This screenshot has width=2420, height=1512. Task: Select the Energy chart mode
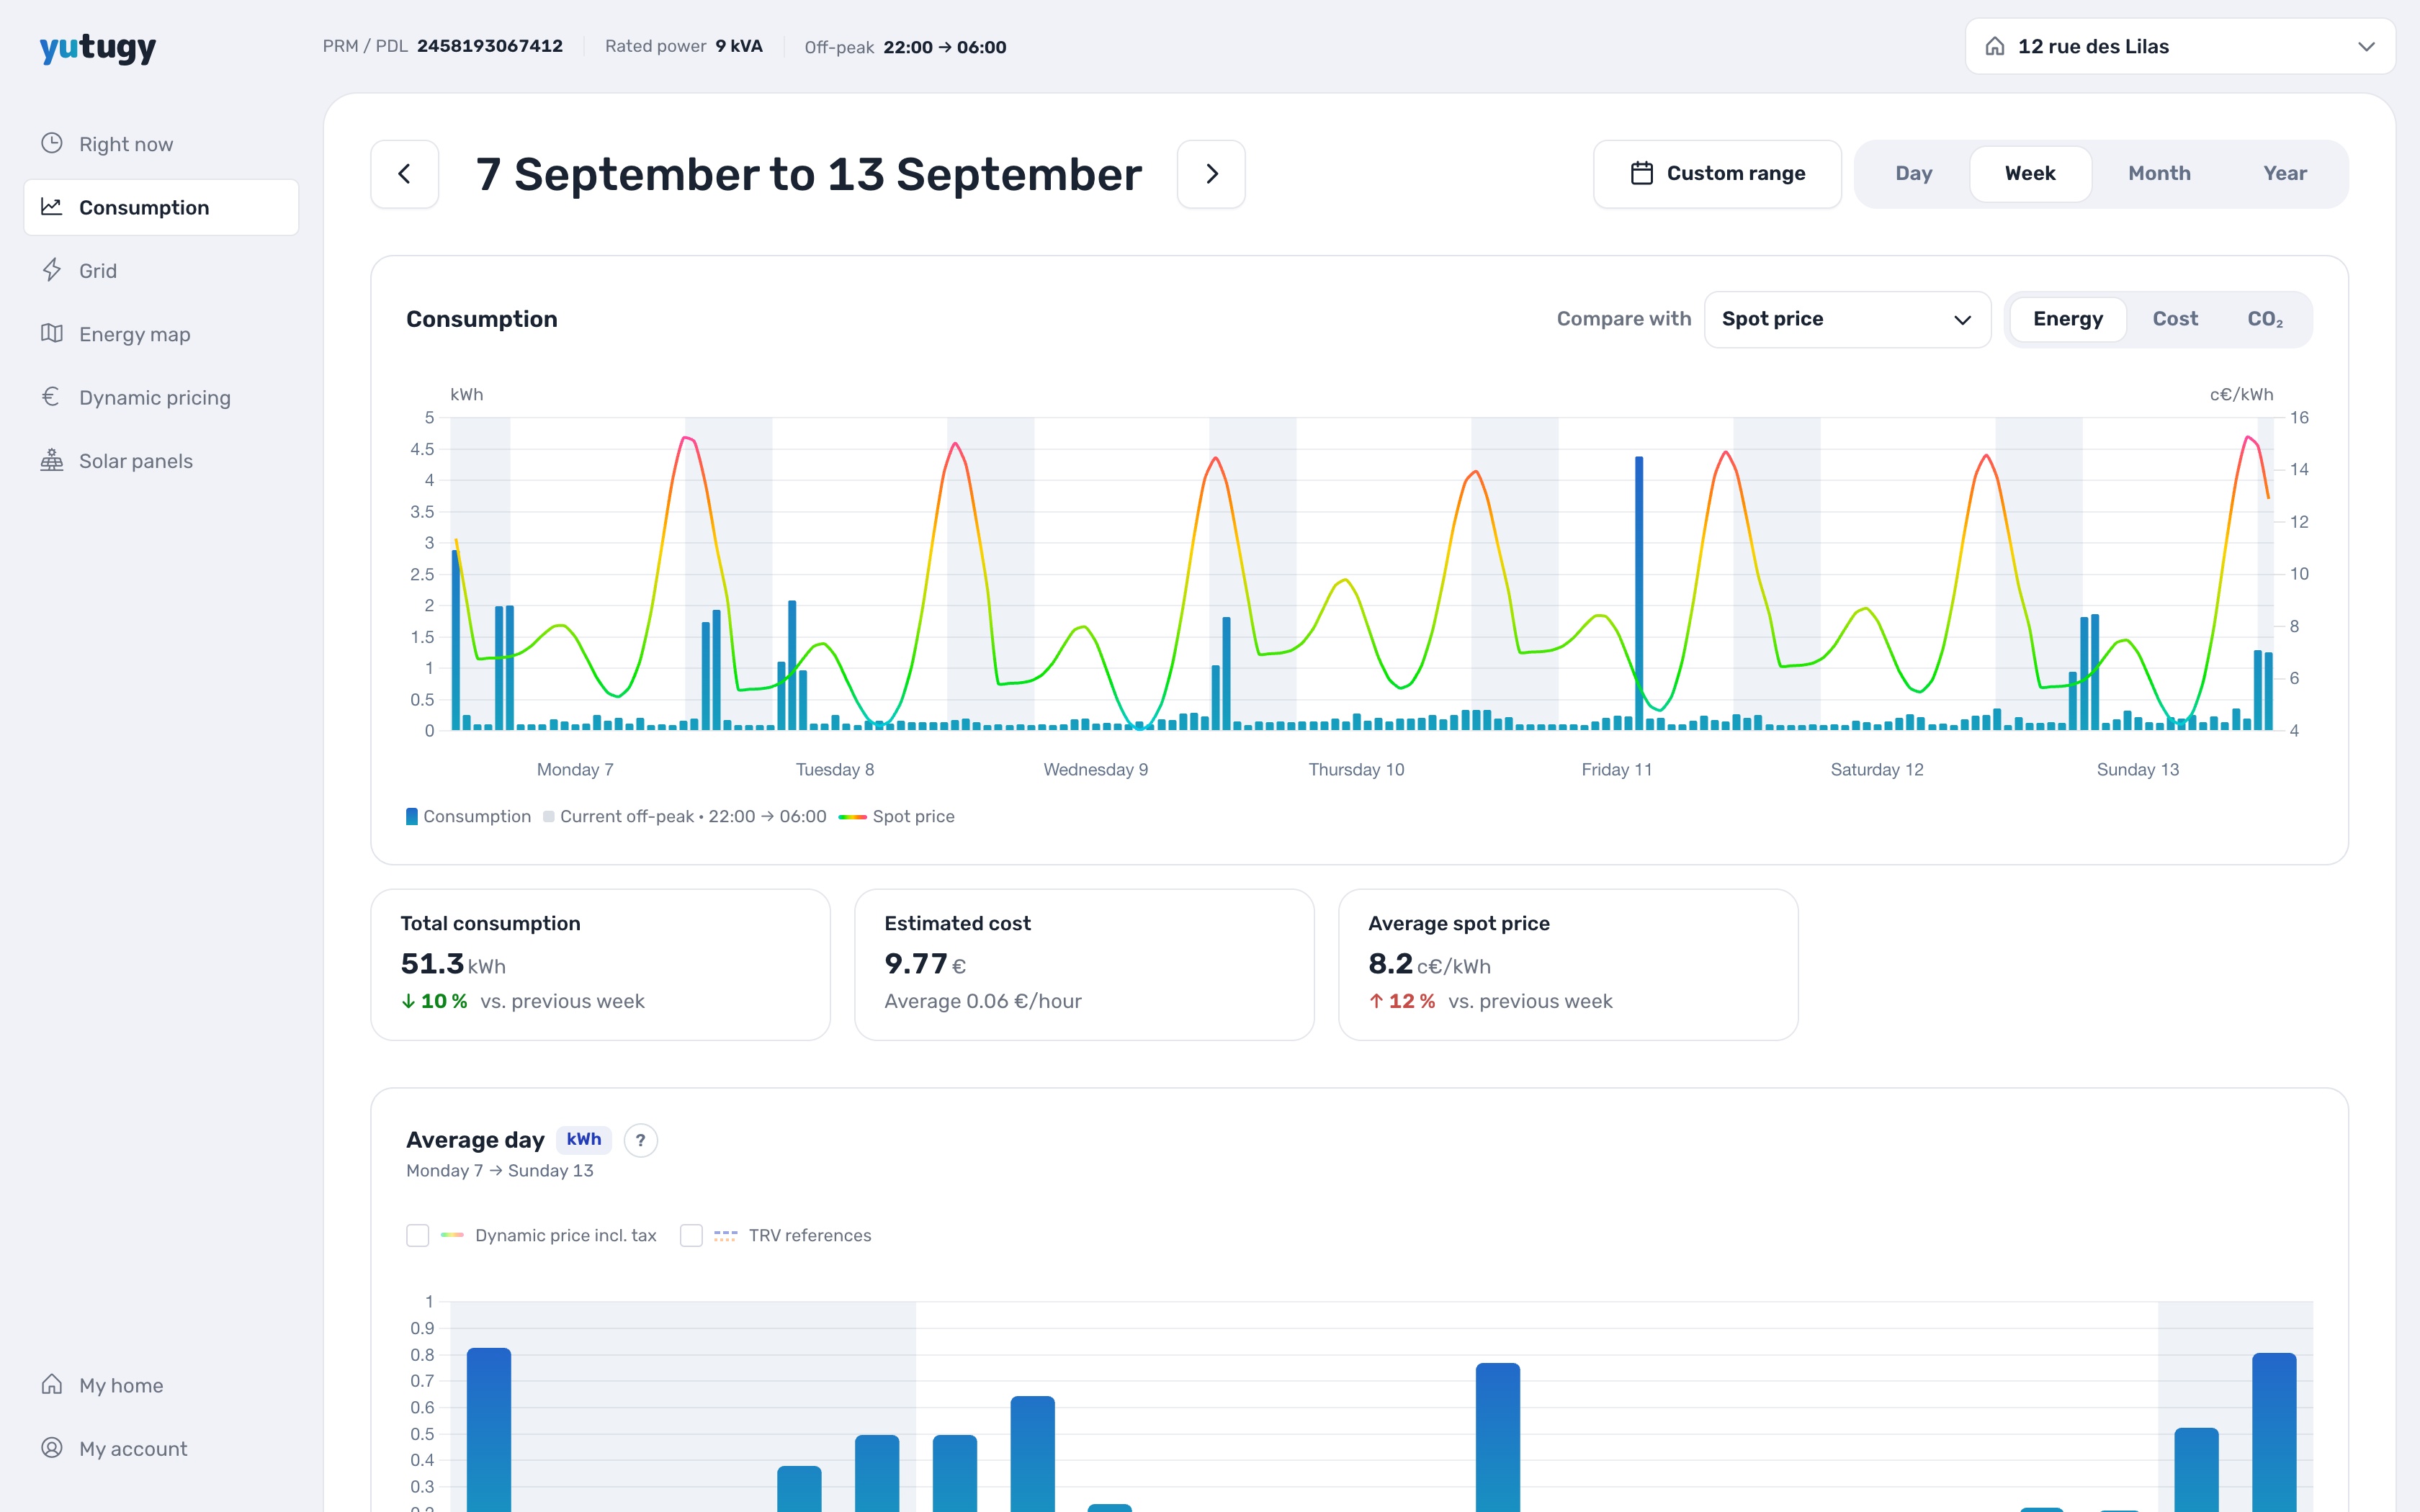2068,319
